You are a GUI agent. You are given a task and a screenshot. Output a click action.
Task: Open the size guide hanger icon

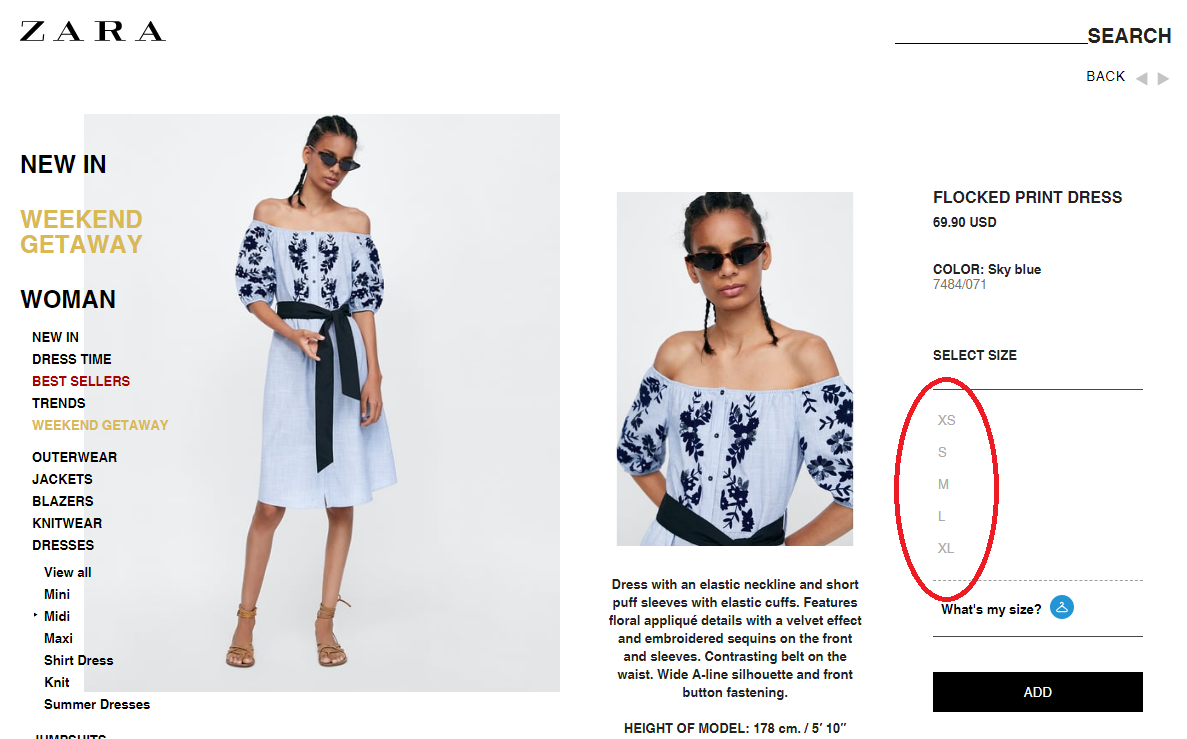click(x=1061, y=607)
